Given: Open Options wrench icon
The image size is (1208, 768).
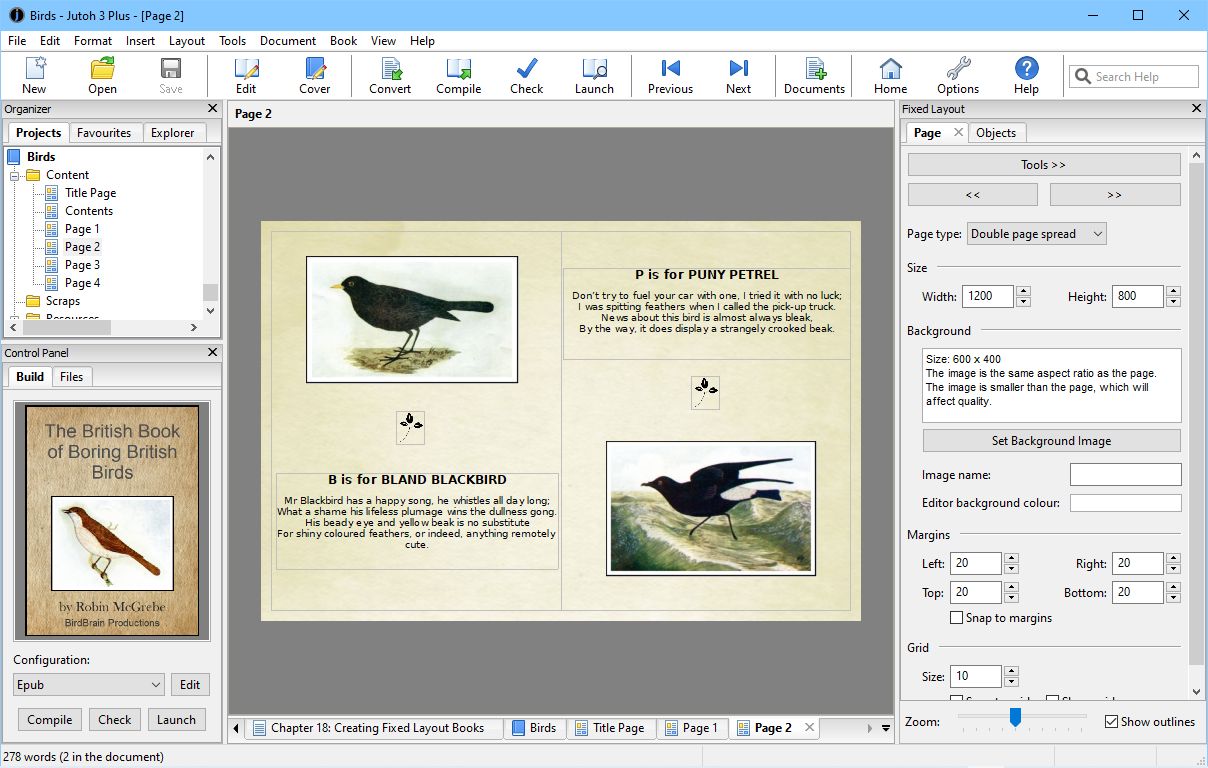Looking at the screenshot, I should point(958,76).
